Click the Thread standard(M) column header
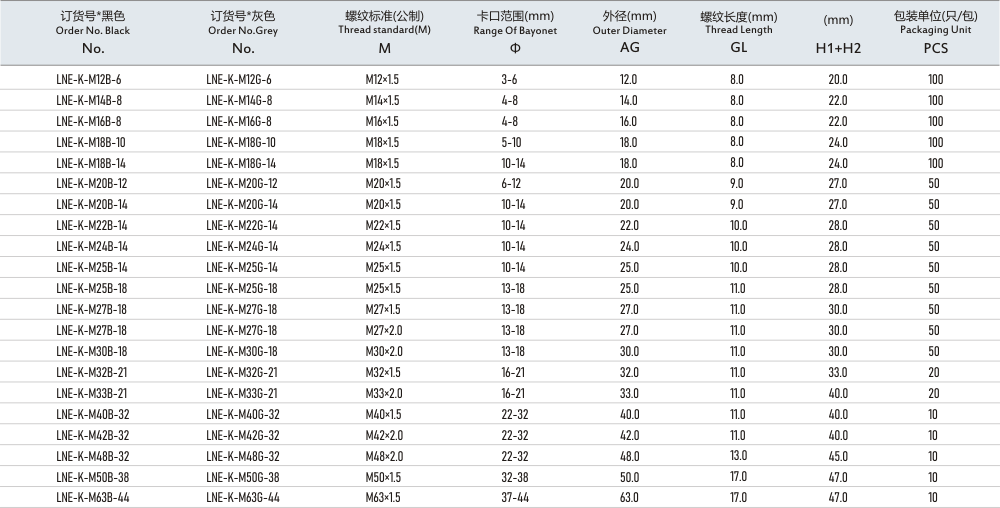1000x508 pixels. click(384, 31)
